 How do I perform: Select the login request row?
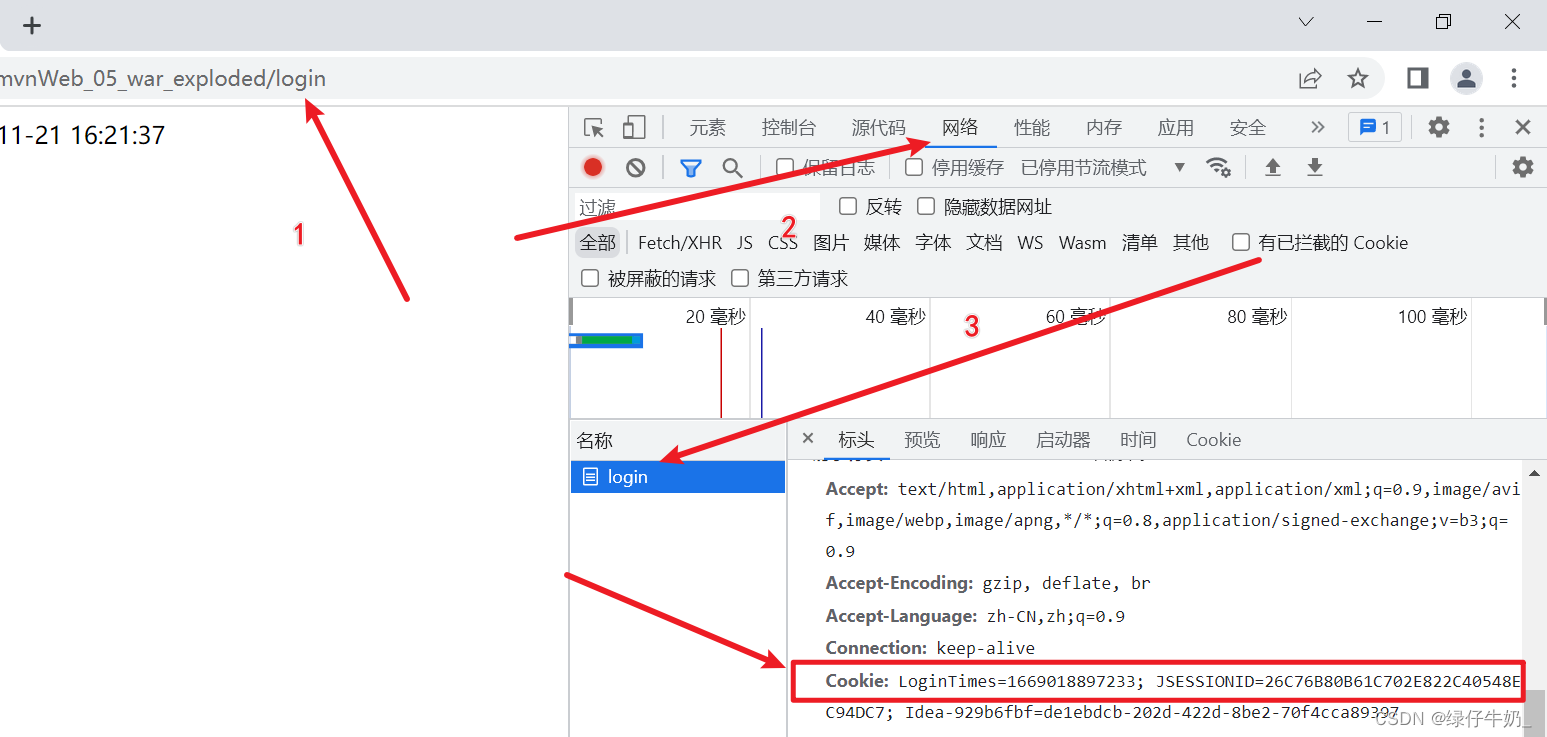click(x=678, y=477)
